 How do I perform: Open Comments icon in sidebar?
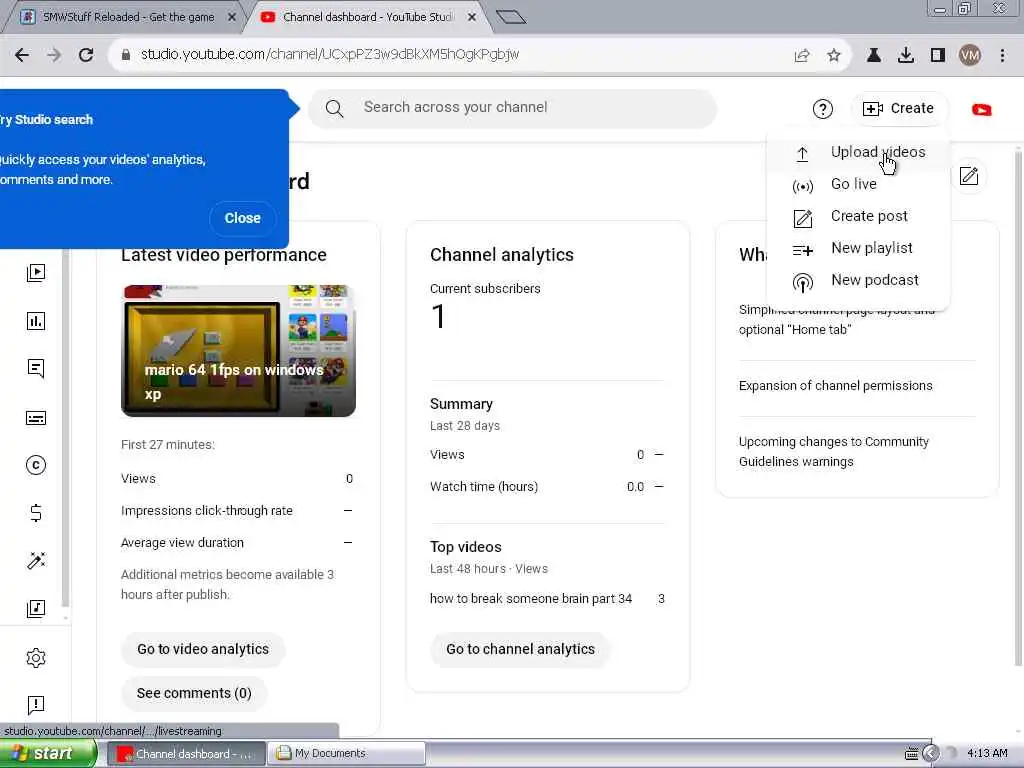[36, 369]
